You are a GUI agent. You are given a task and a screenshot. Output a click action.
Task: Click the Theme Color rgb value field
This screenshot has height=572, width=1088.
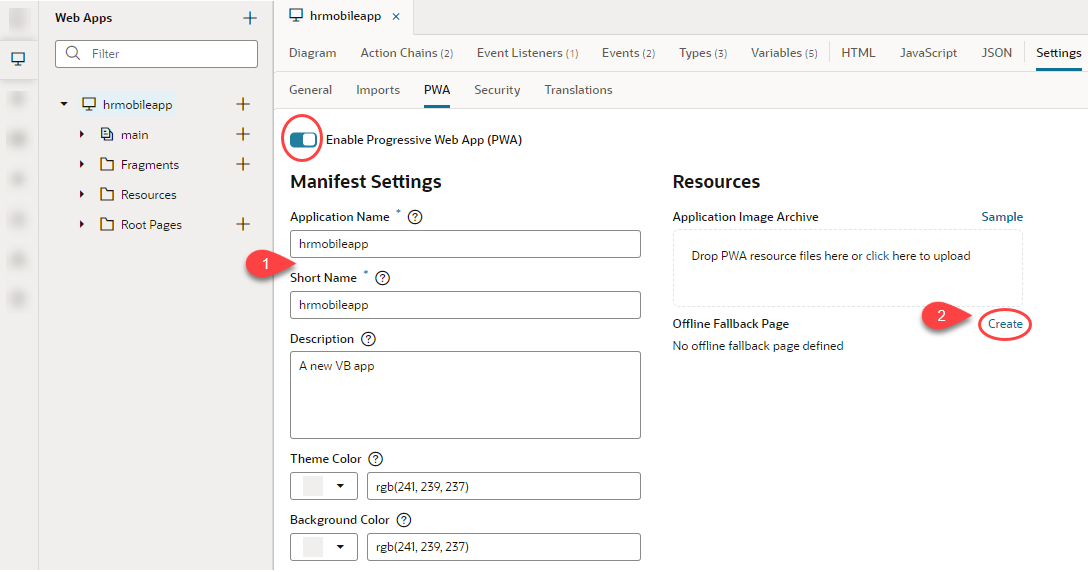pos(504,486)
